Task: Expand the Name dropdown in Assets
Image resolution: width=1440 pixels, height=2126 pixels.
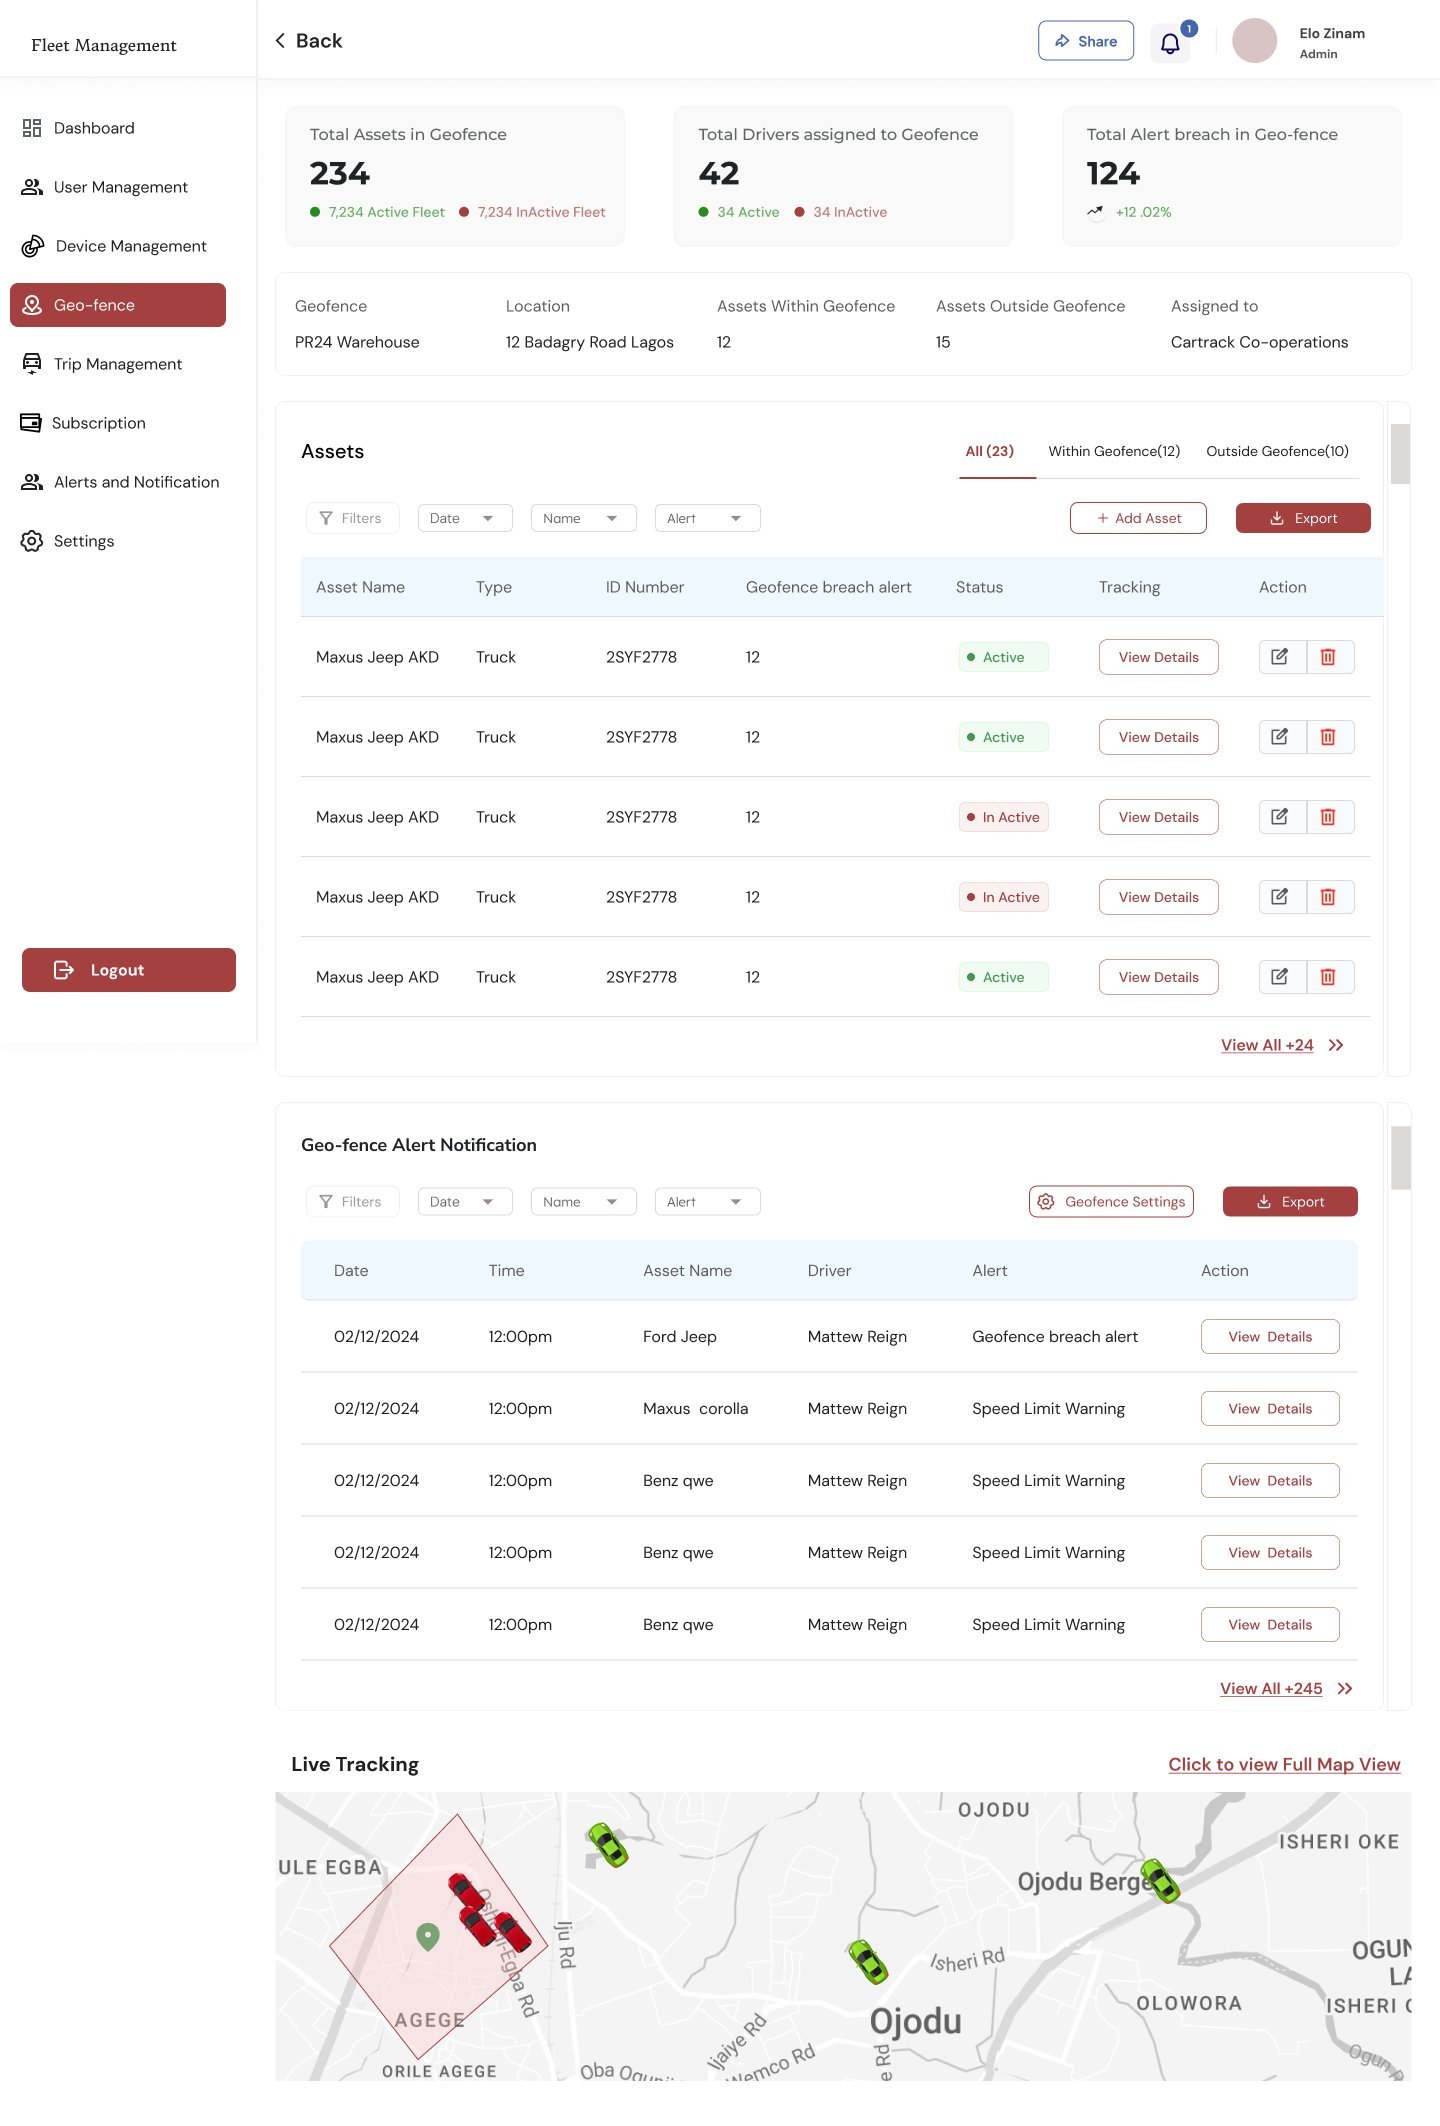Action: (583, 518)
